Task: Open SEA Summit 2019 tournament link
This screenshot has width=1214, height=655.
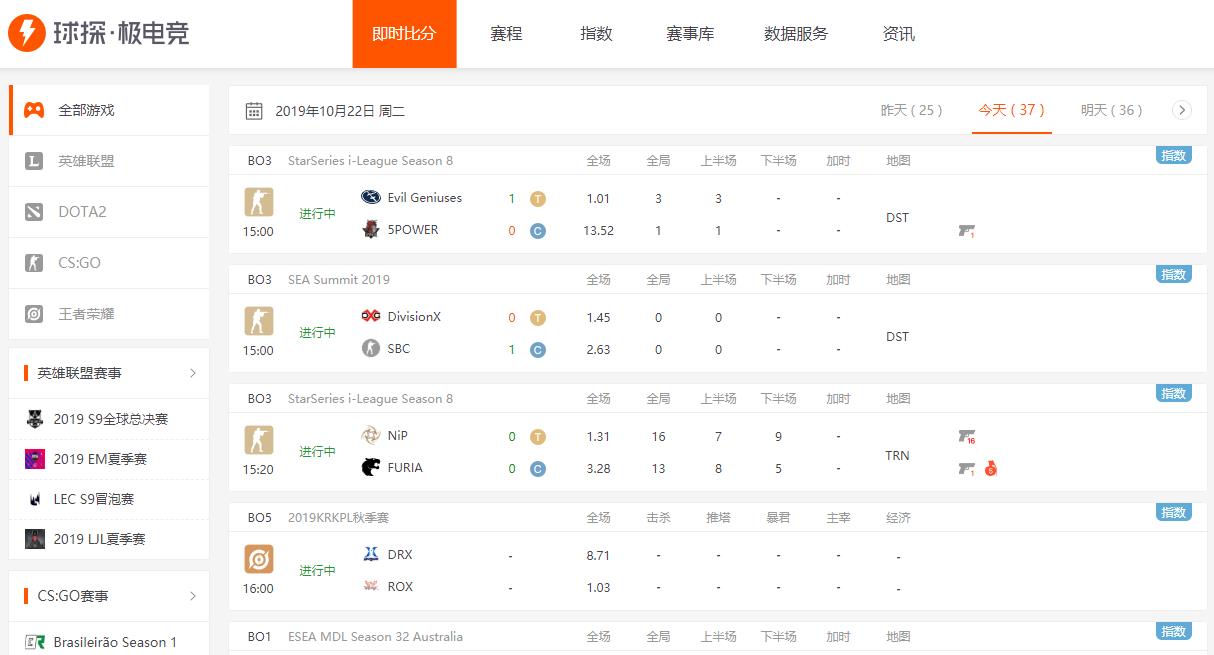Action: (339, 280)
